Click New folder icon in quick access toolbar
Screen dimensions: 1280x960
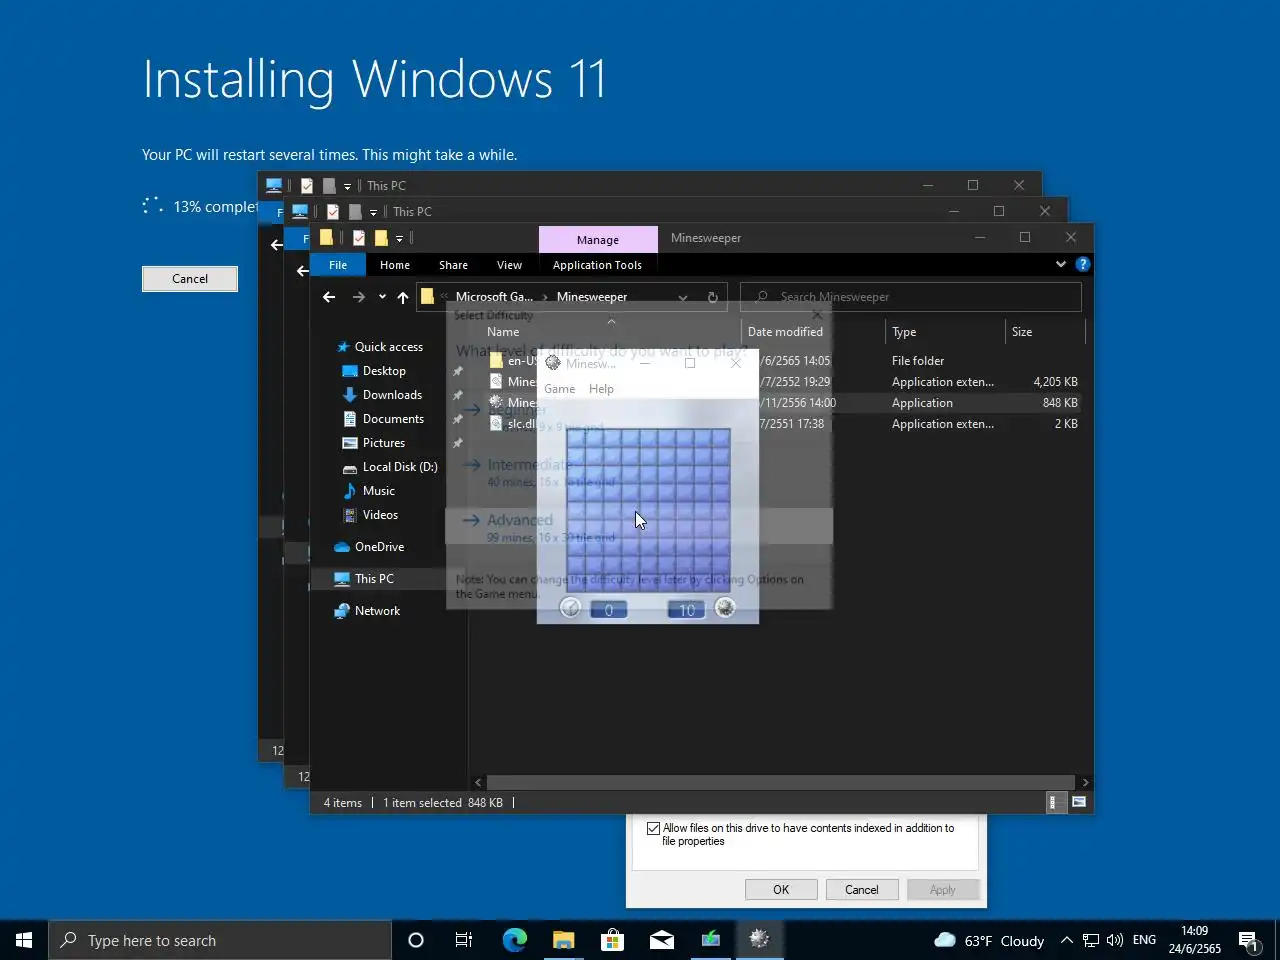click(x=380, y=238)
